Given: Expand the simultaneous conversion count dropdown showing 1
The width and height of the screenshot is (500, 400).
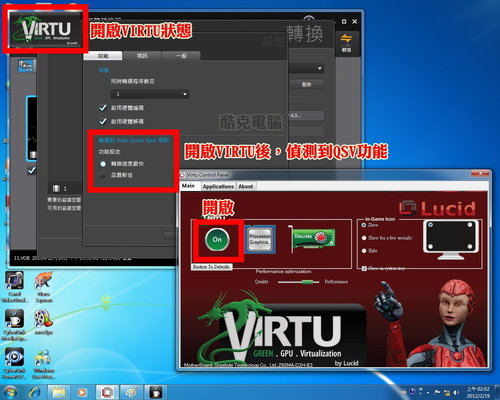Looking at the screenshot, I should pos(150,94).
